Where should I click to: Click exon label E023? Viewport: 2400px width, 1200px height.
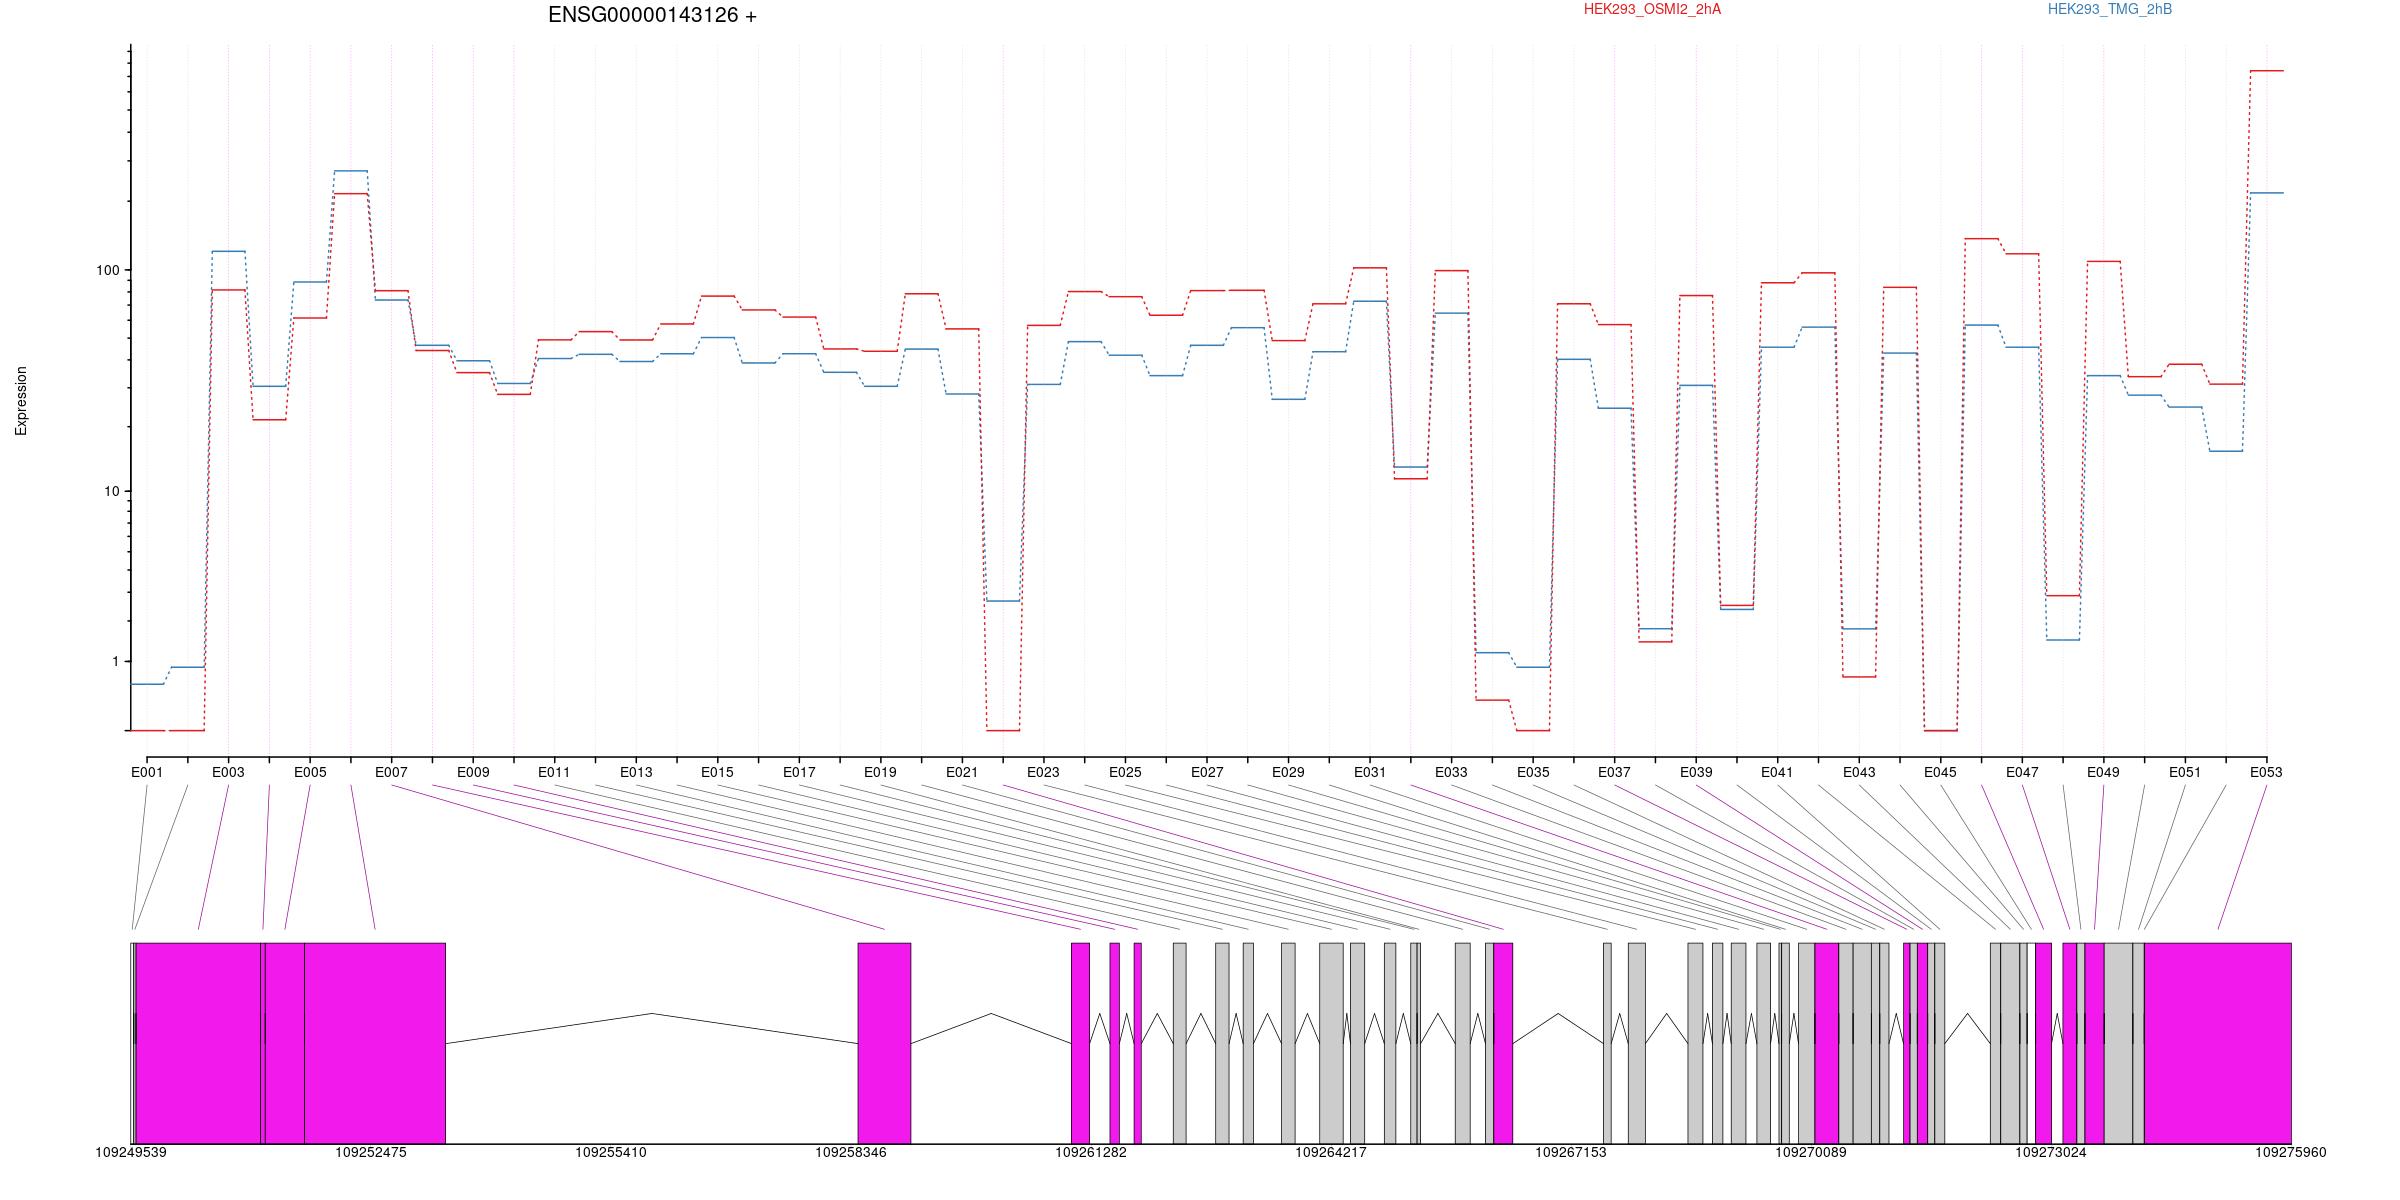tap(1043, 772)
